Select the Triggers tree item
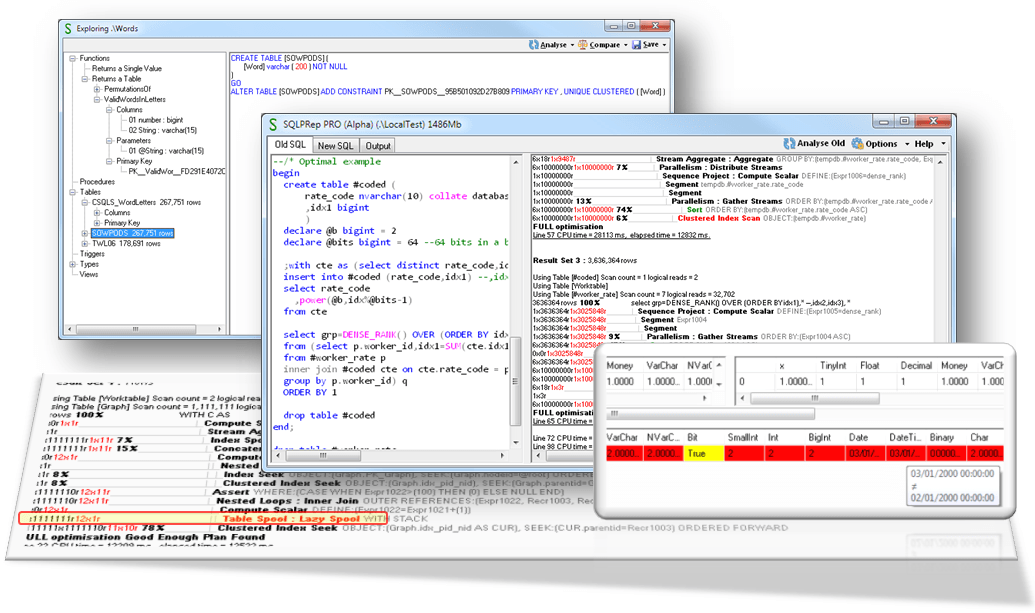 click(92, 254)
